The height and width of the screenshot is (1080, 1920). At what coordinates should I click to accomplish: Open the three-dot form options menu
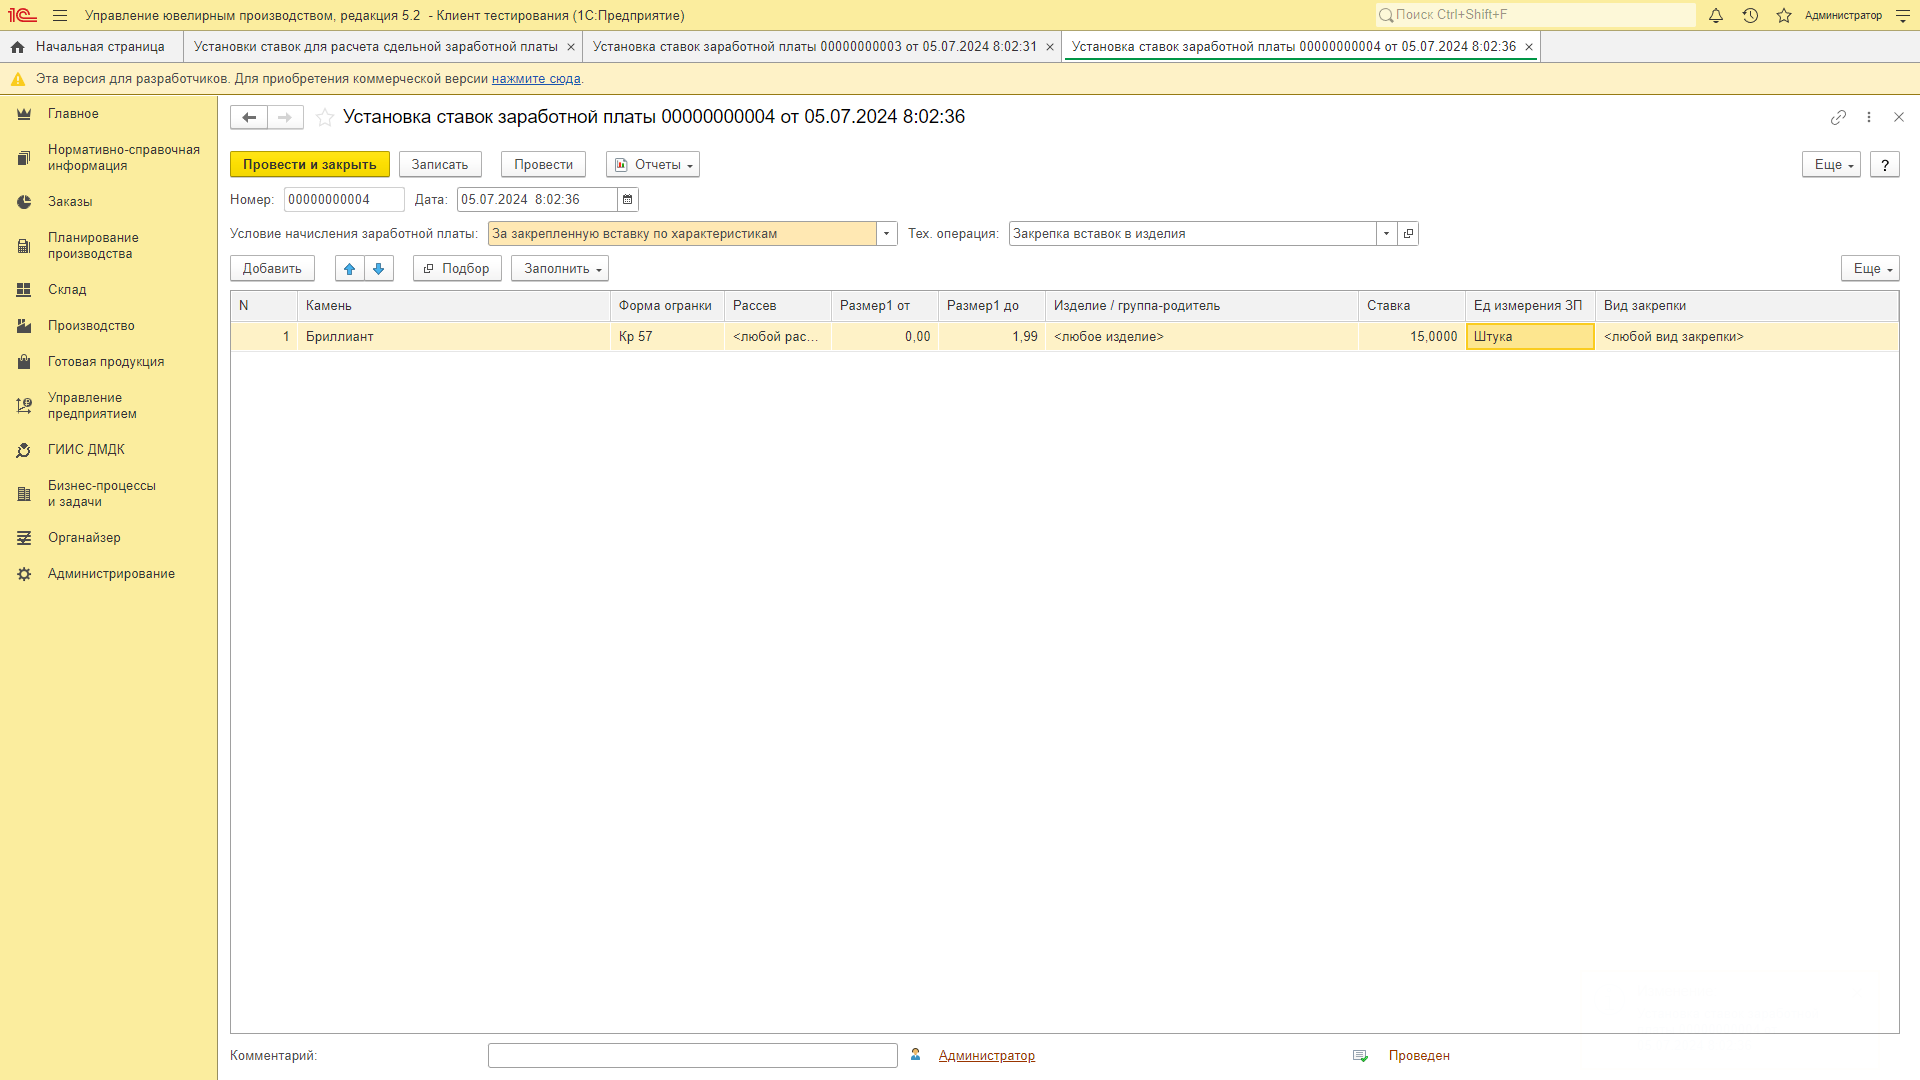point(1869,118)
